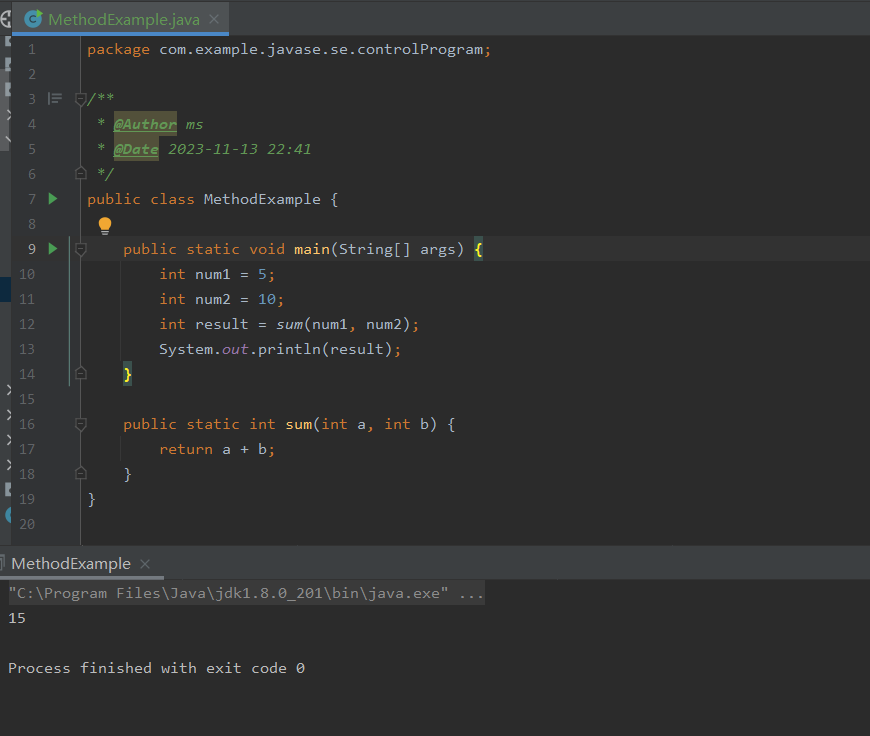
Task: Click the sum call on line 12
Action: pos(289,325)
